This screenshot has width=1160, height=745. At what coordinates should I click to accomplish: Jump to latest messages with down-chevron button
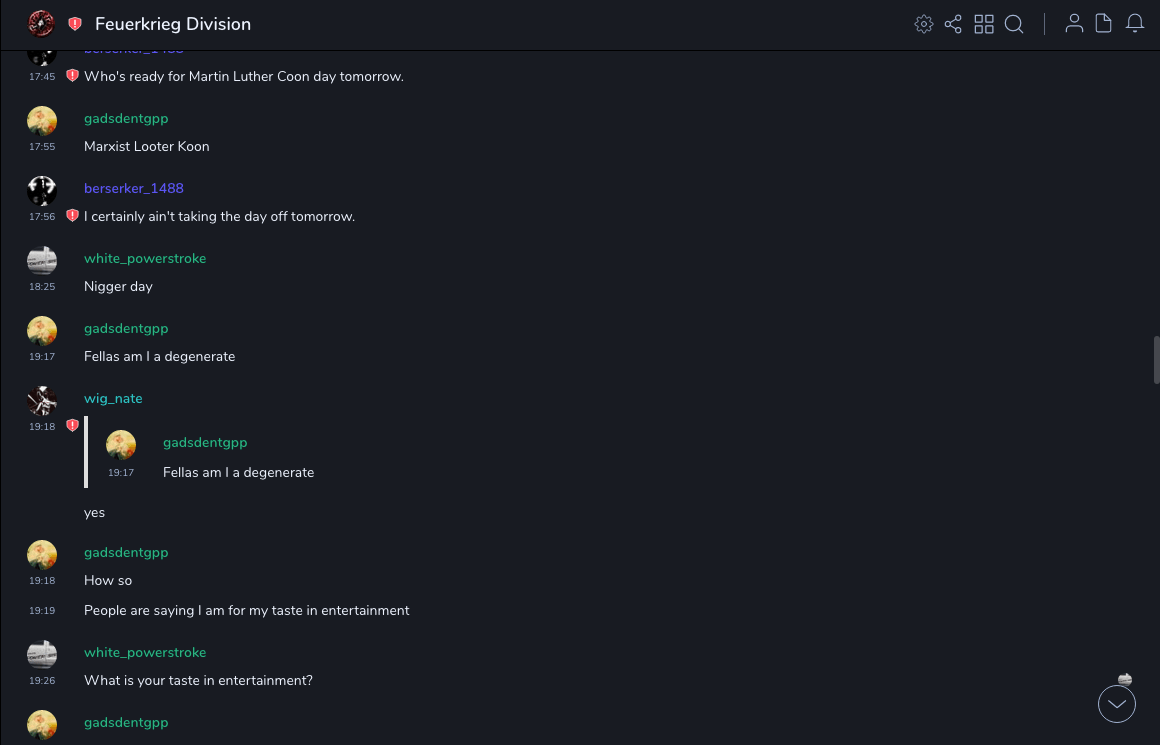[1117, 704]
